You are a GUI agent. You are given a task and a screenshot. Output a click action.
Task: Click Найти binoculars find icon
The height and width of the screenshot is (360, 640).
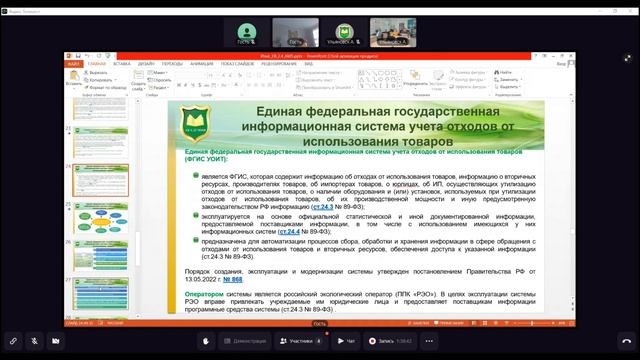coord(502,72)
